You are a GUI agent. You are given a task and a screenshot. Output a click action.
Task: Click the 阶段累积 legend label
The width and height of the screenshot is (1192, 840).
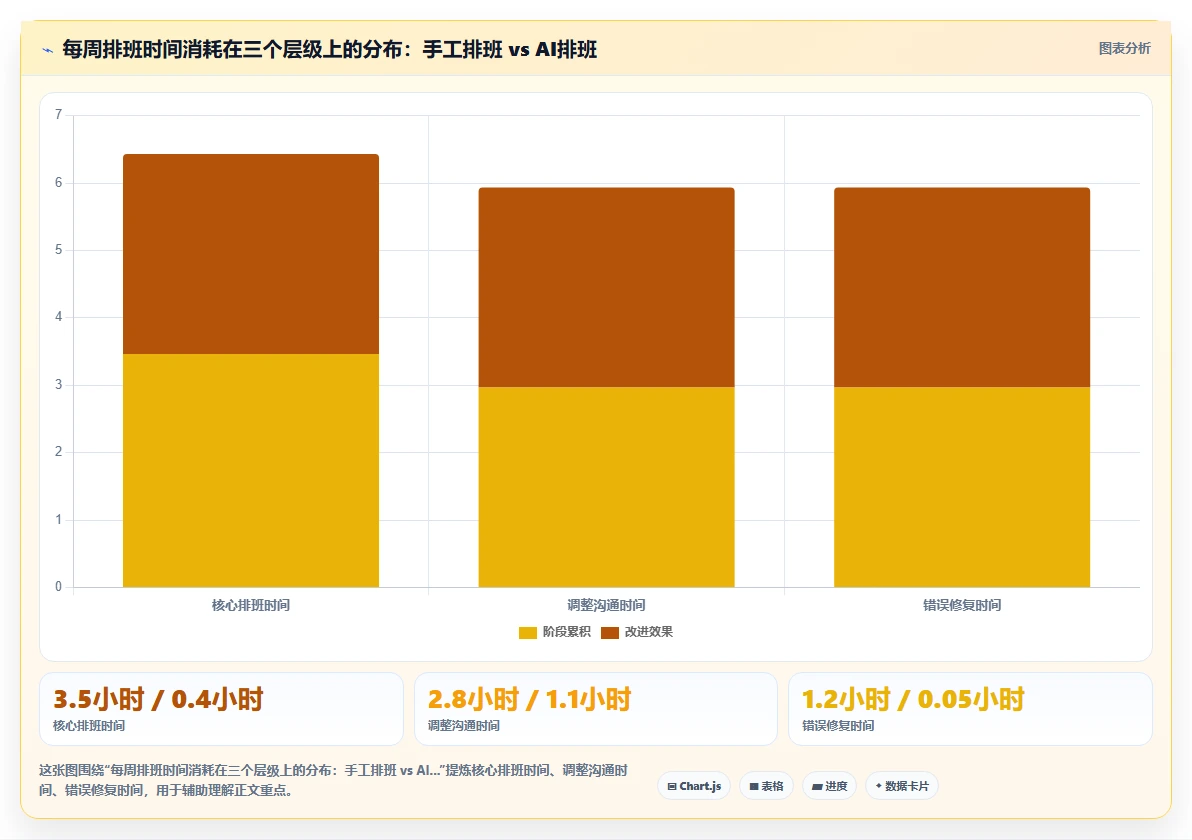[x=566, y=632]
